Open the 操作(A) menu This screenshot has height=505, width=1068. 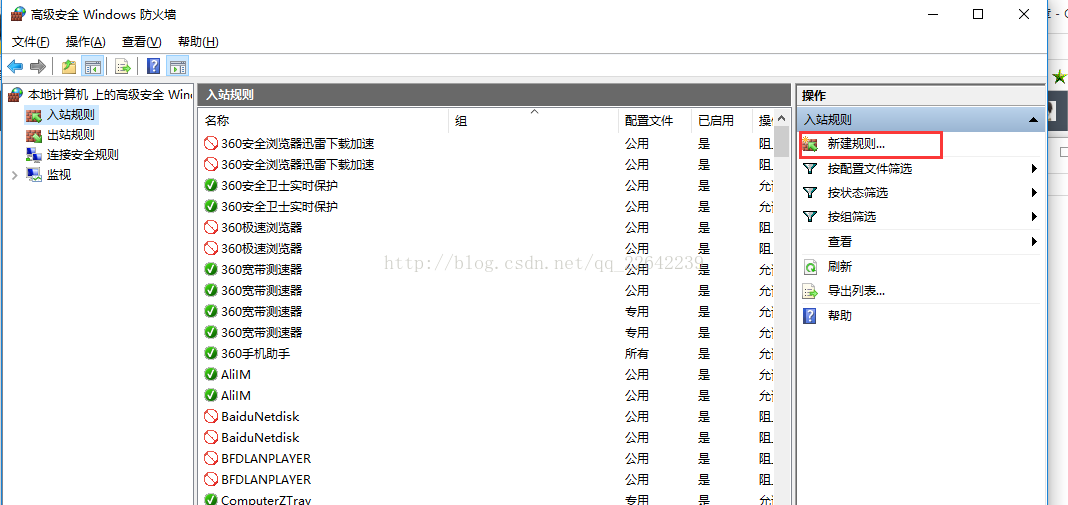click(x=86, y=42)
